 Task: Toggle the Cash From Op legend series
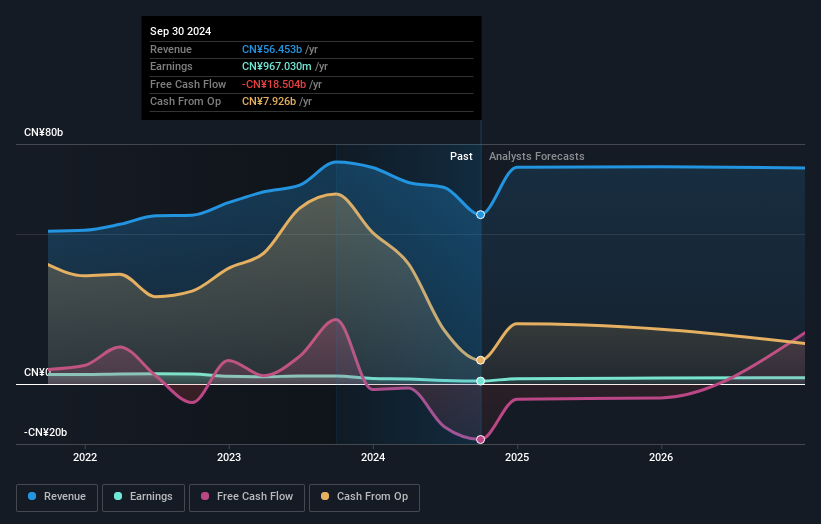(364, 497)
